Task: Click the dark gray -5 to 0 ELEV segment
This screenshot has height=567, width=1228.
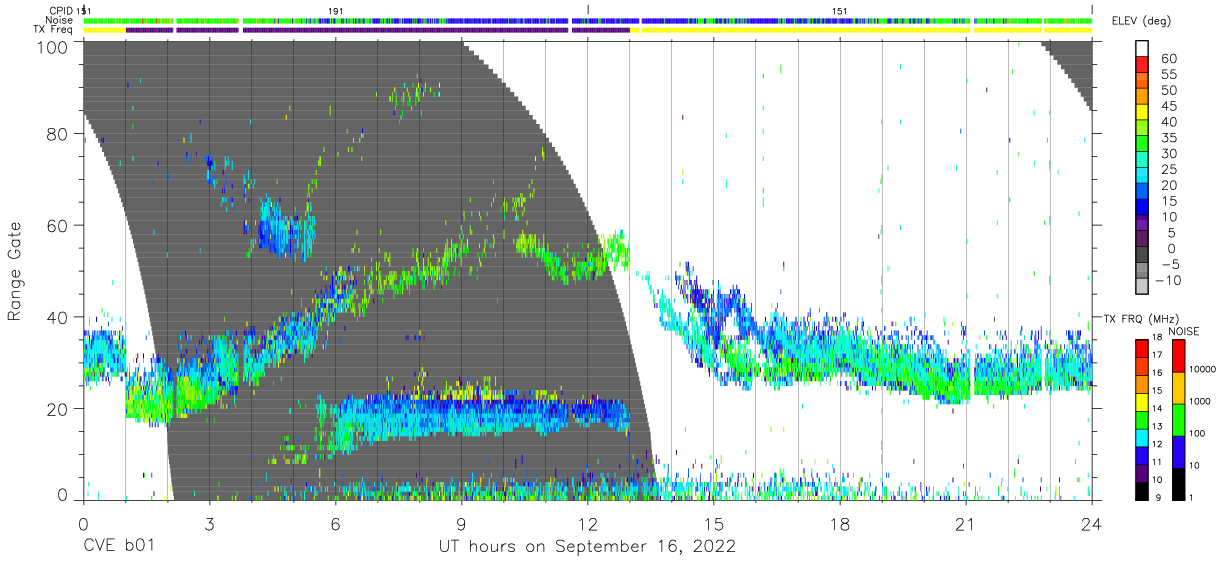Action: click(x=1142, y=255)
